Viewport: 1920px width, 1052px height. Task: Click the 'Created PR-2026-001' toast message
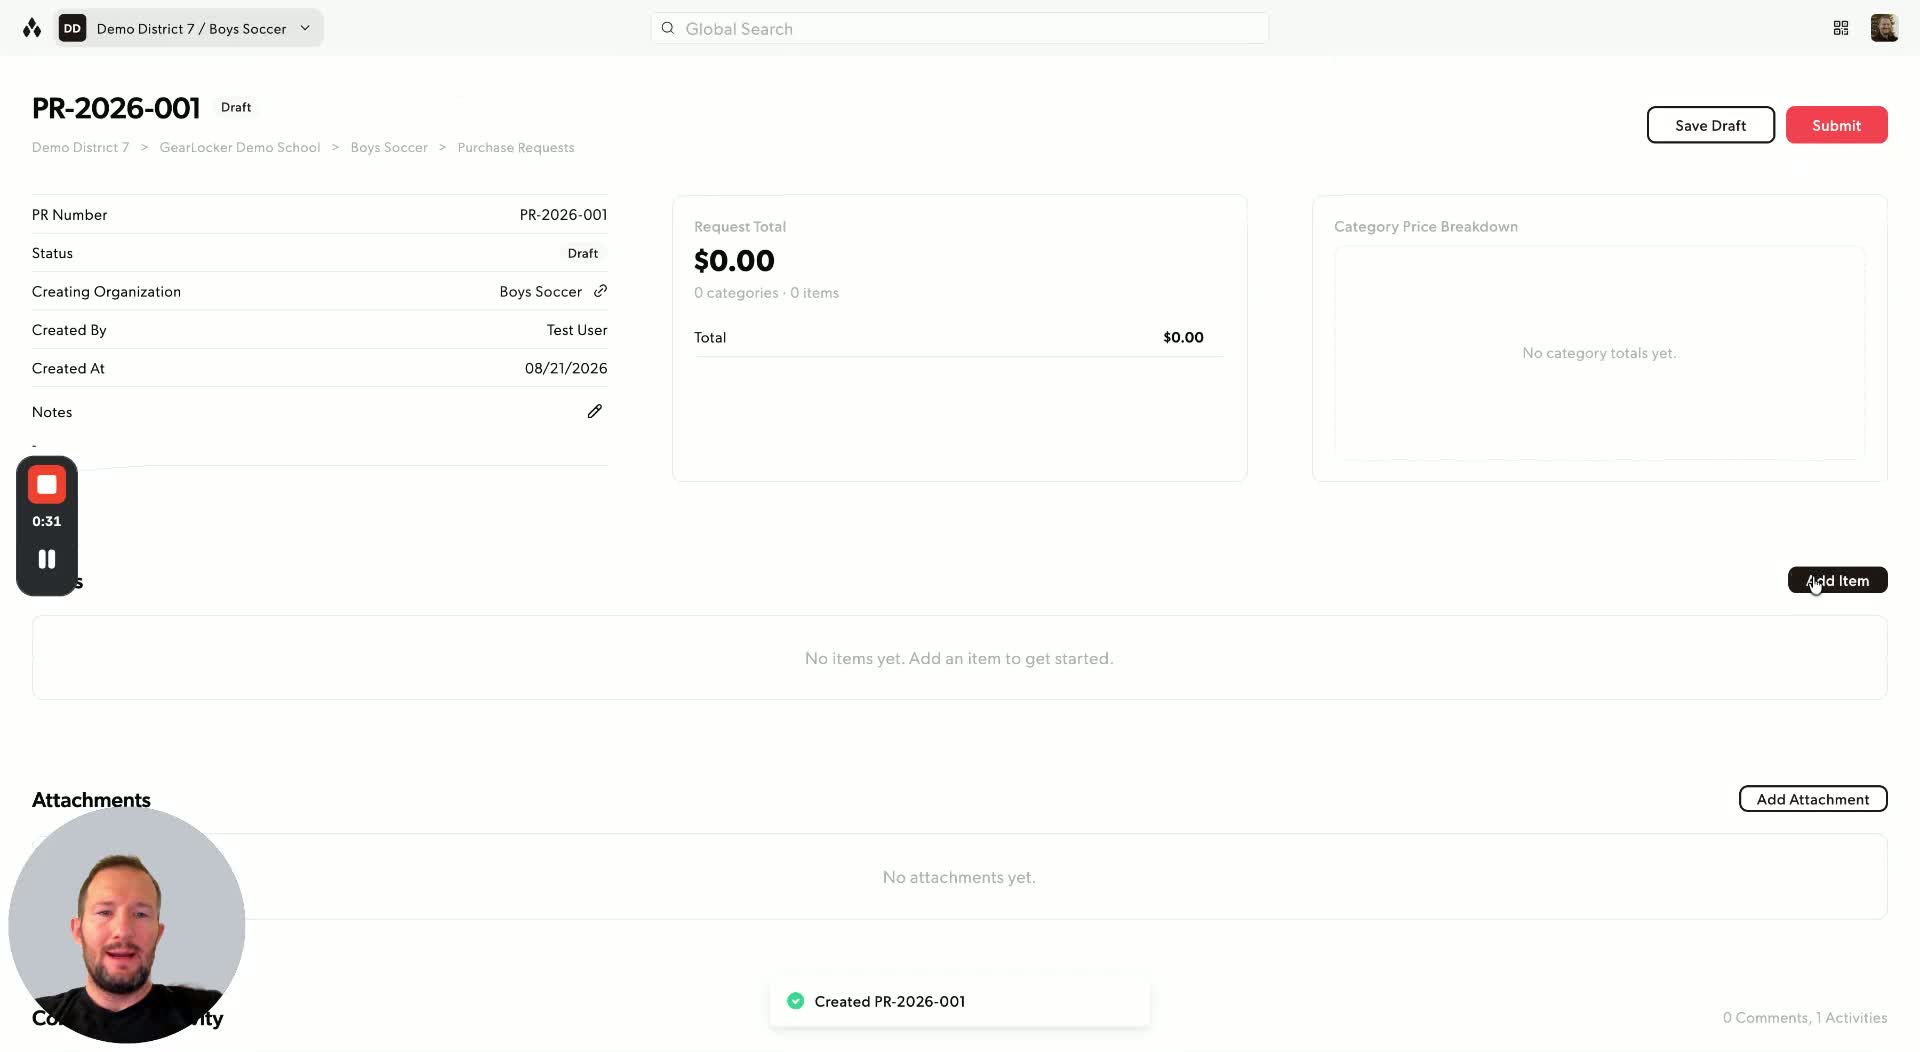coord(890,1001)
